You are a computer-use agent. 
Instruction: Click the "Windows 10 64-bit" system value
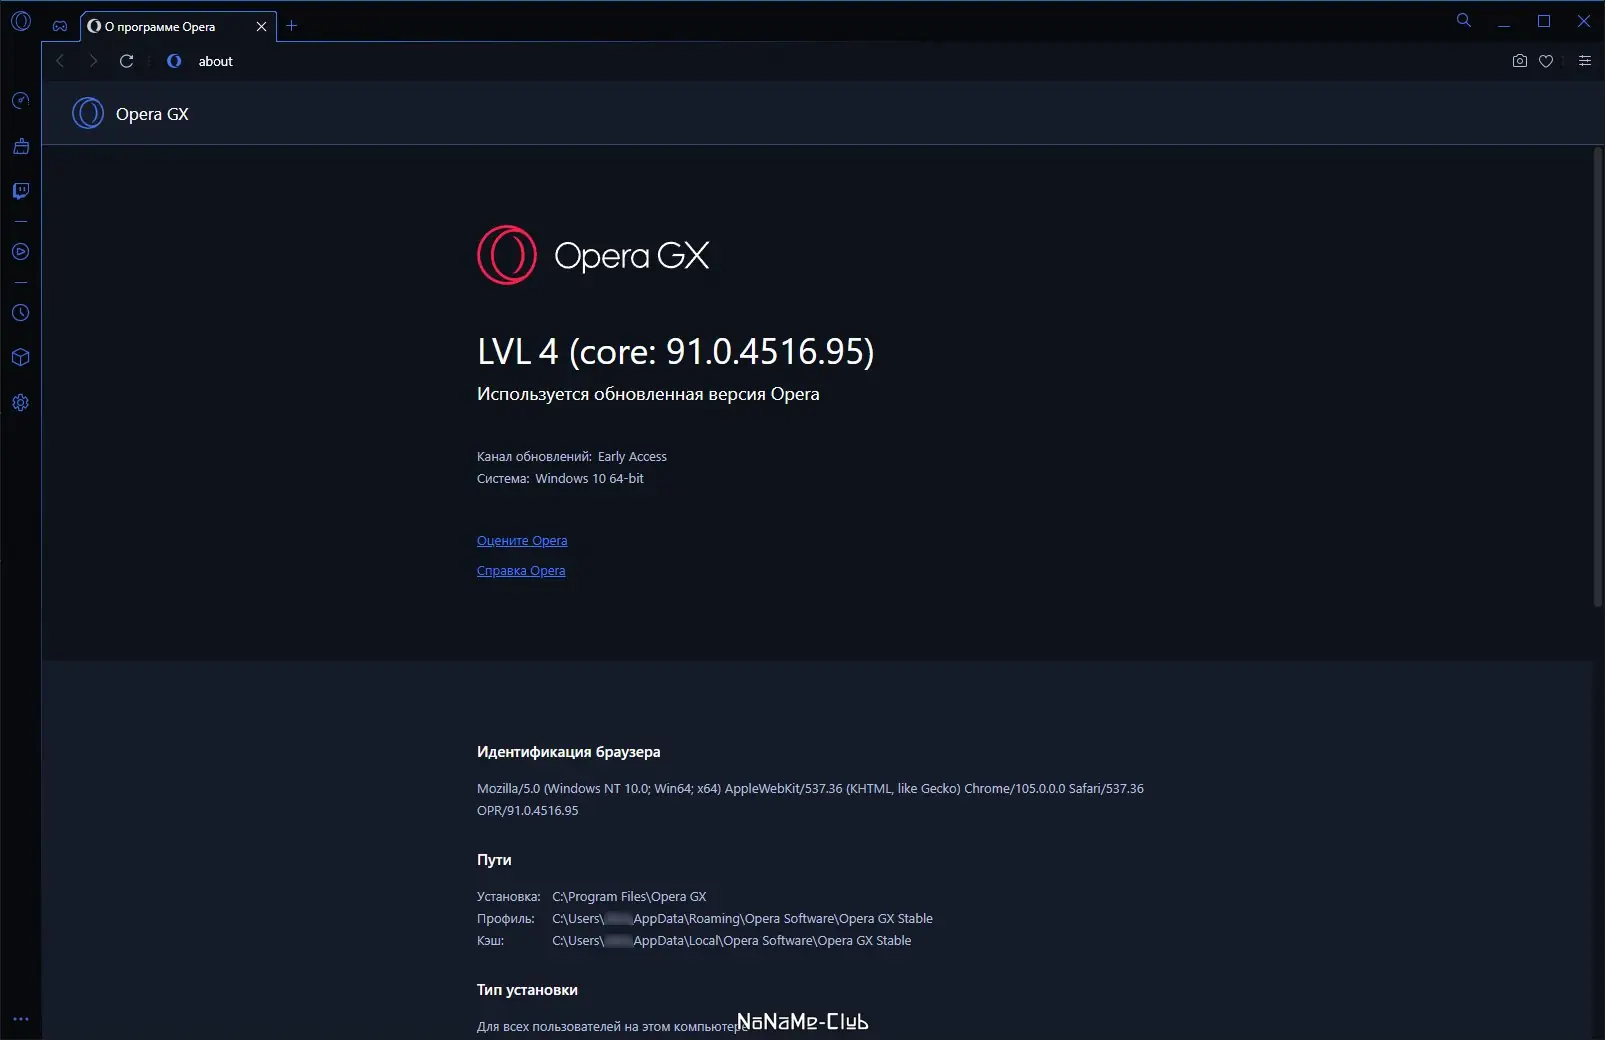pyautogui.click(x=589, y=479)
